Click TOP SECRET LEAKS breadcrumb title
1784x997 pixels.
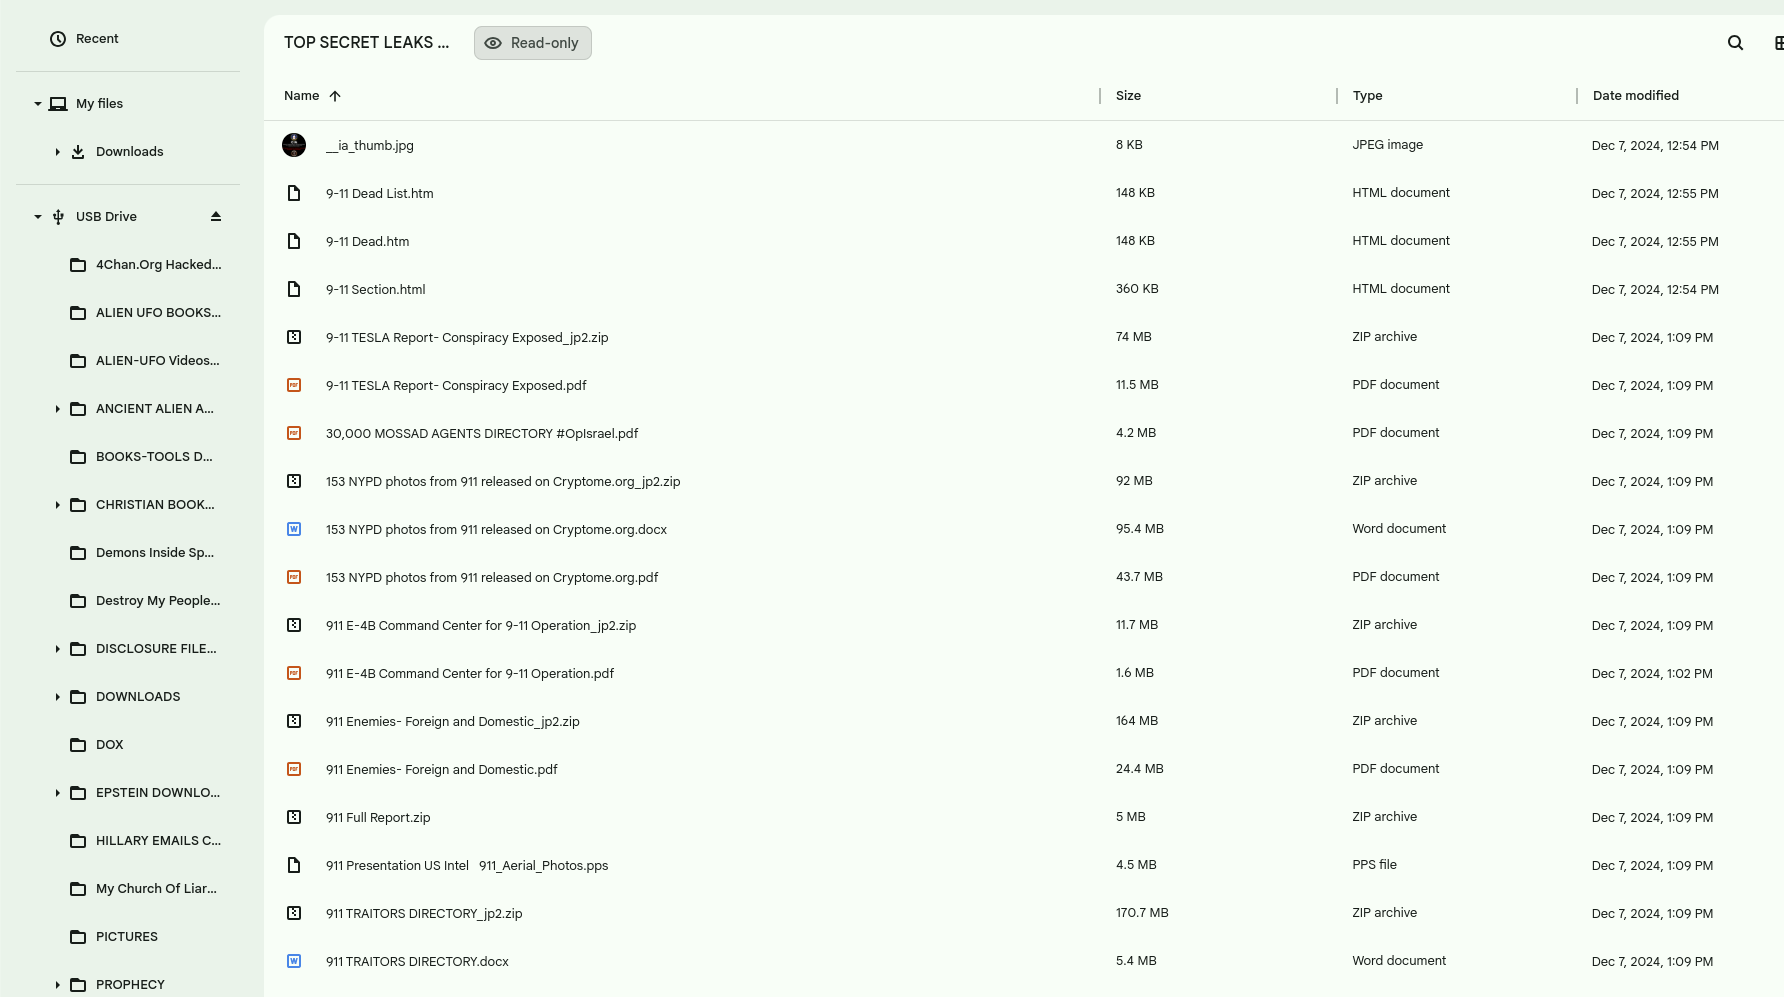367,43
